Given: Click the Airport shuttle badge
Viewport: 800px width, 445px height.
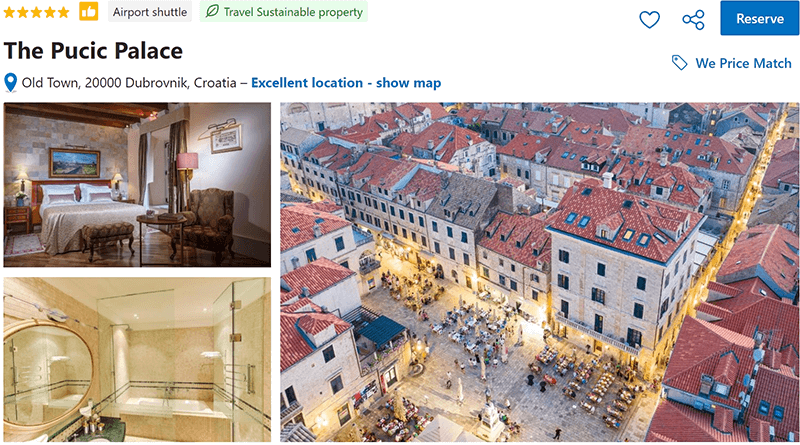Looking at the screenshot, I should click(x=149, y=12).
